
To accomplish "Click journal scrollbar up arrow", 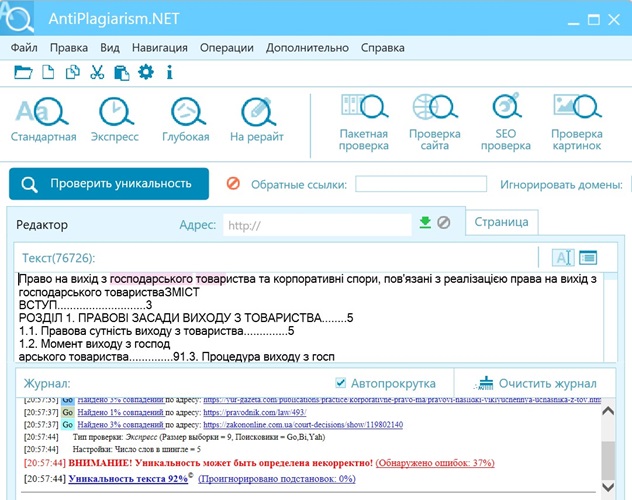I will 607,411.
